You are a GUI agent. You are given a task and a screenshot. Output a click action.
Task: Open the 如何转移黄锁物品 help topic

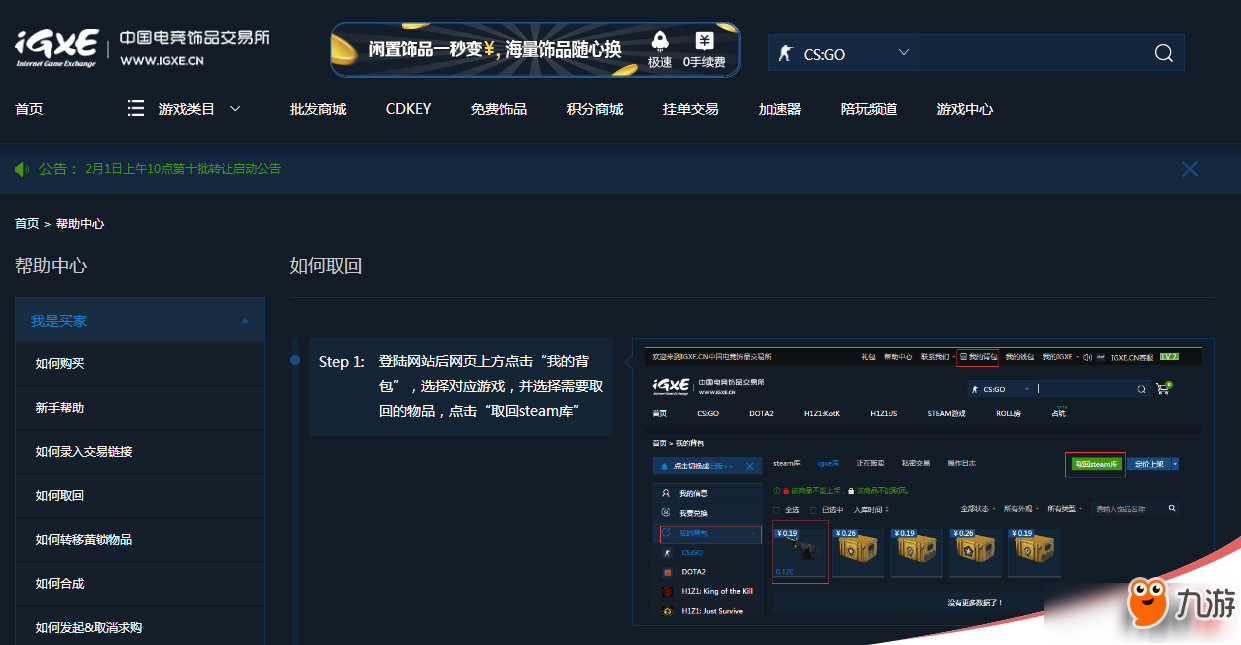pos(140,540)
